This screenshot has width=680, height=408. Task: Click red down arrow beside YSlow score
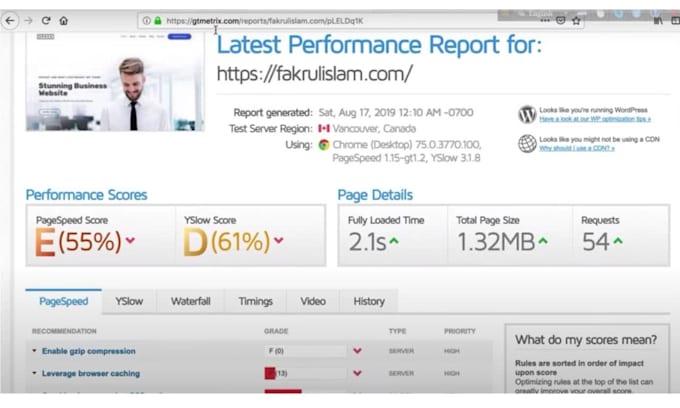coord(278,240)
